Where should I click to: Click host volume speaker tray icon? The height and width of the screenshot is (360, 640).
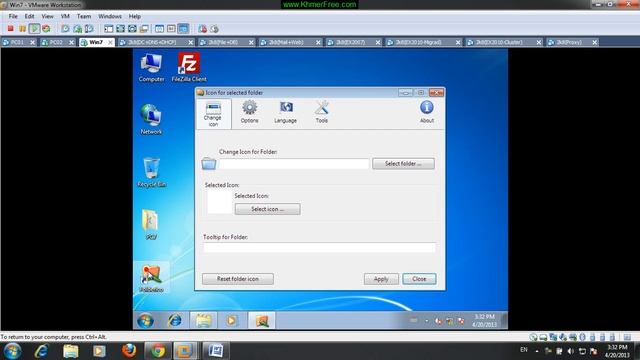[571, 351]
